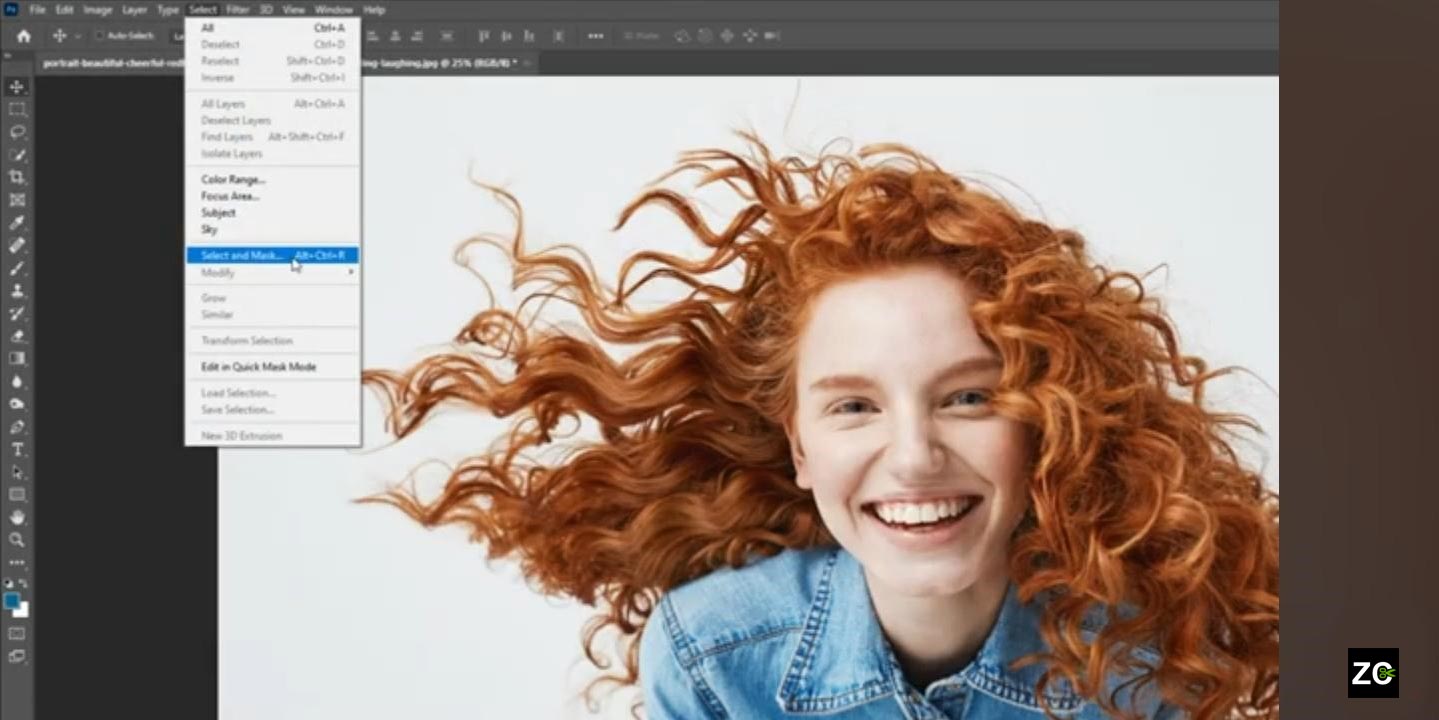The height and width of the screenshot is (720, 1439).
Task: Click the foreground color swatch
Action: pos(11,601)
